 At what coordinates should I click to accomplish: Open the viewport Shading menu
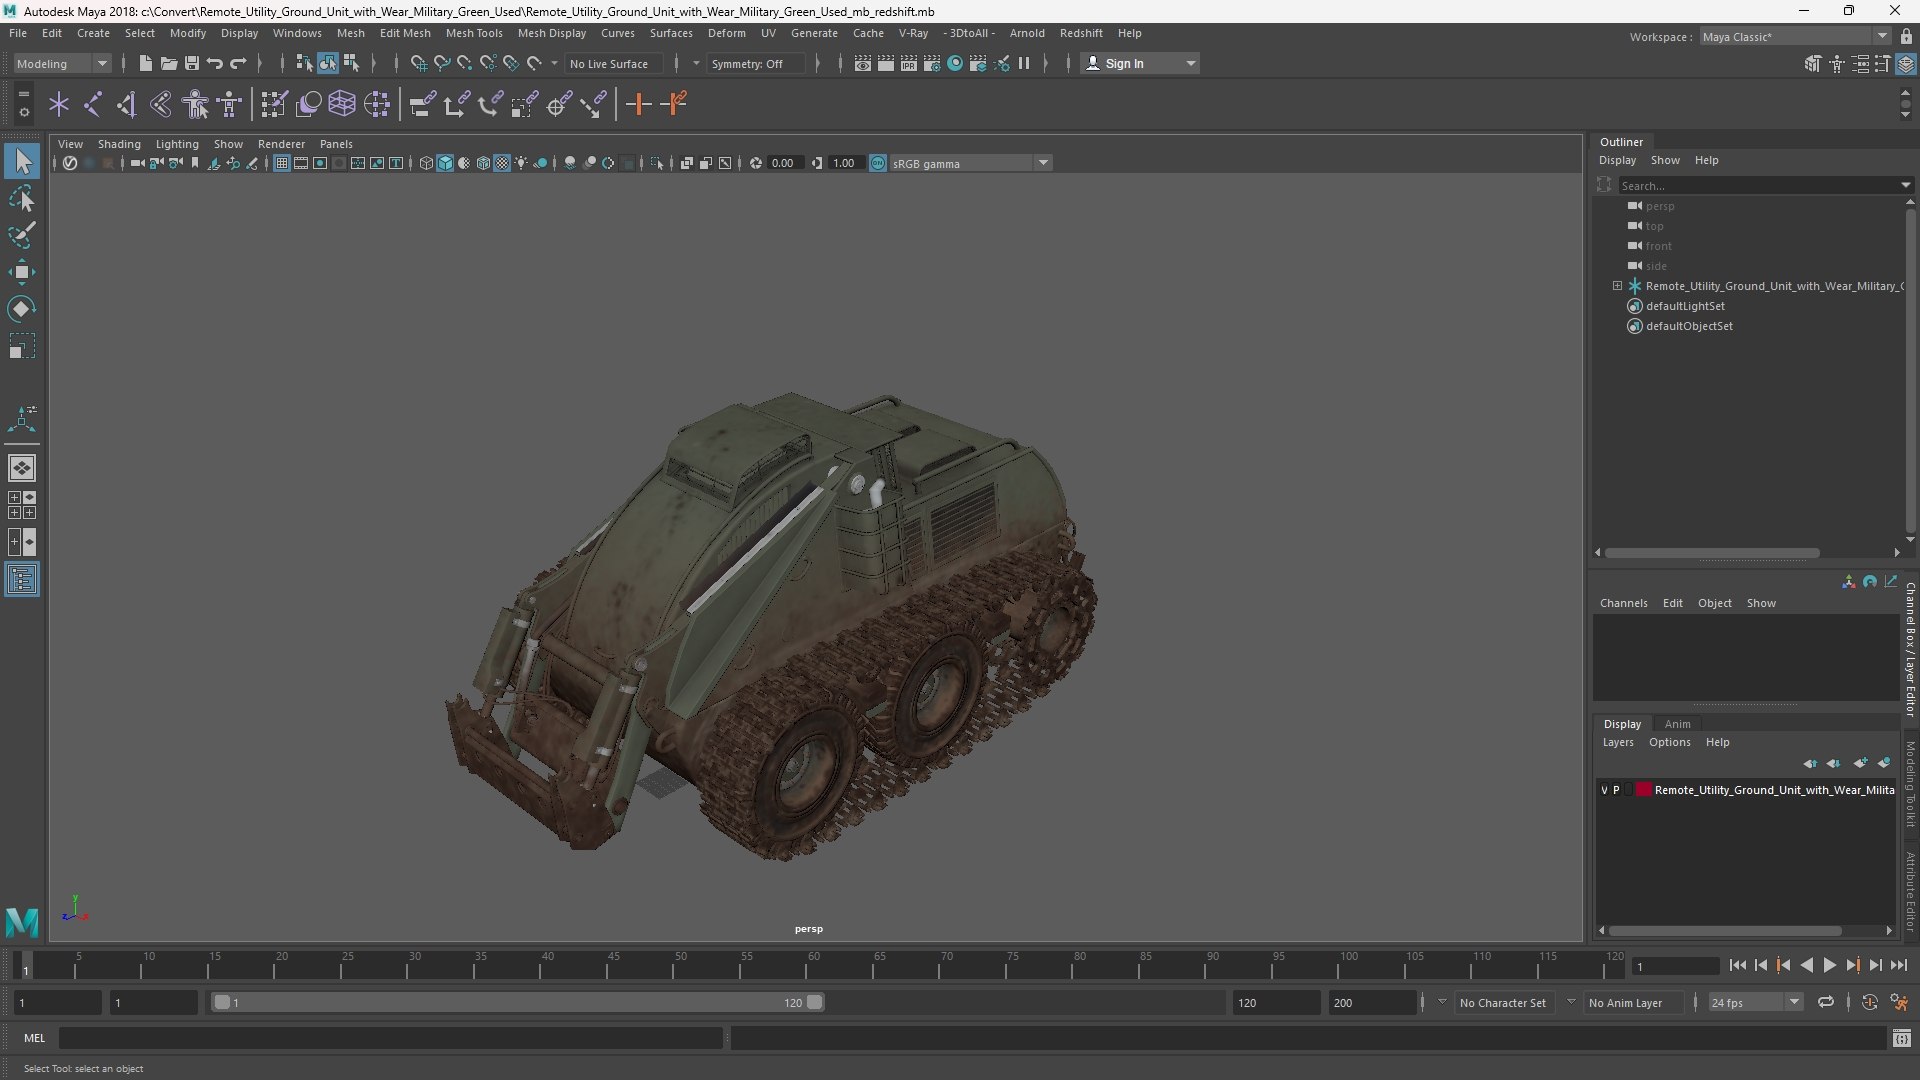119,144
